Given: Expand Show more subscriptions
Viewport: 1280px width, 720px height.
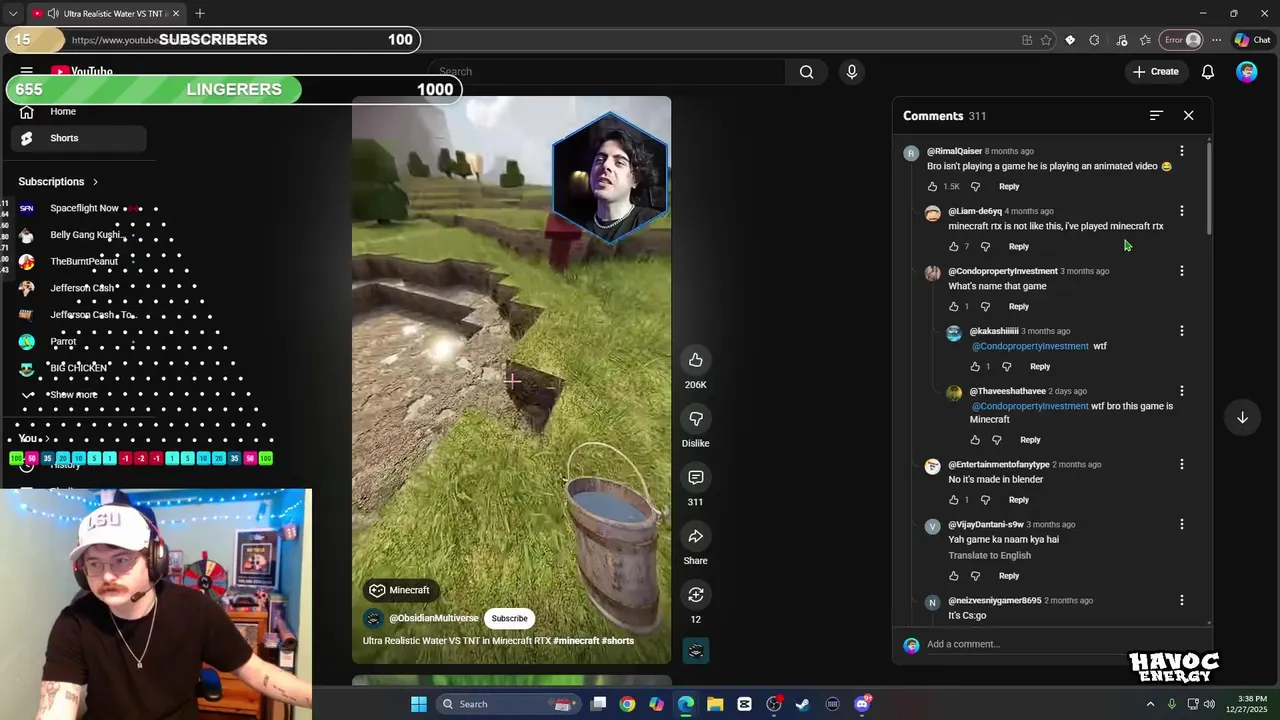Looking at the screenshot, I should [78, 395].
